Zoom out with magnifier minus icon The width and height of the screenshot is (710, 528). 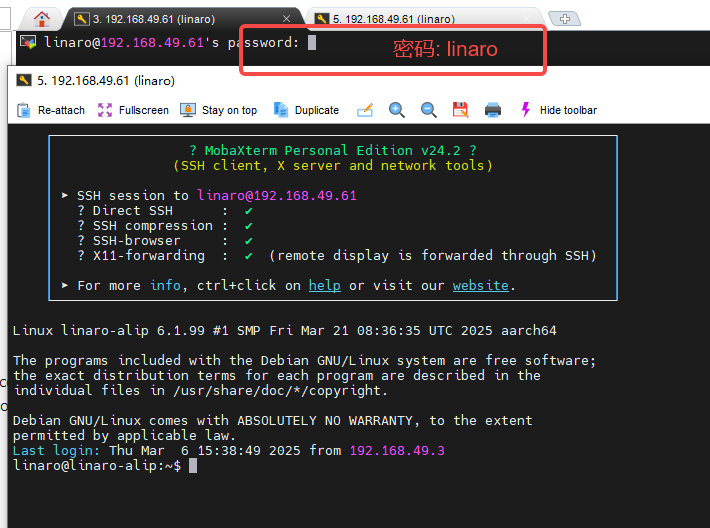pyautogui.click(x=429, y=110)
